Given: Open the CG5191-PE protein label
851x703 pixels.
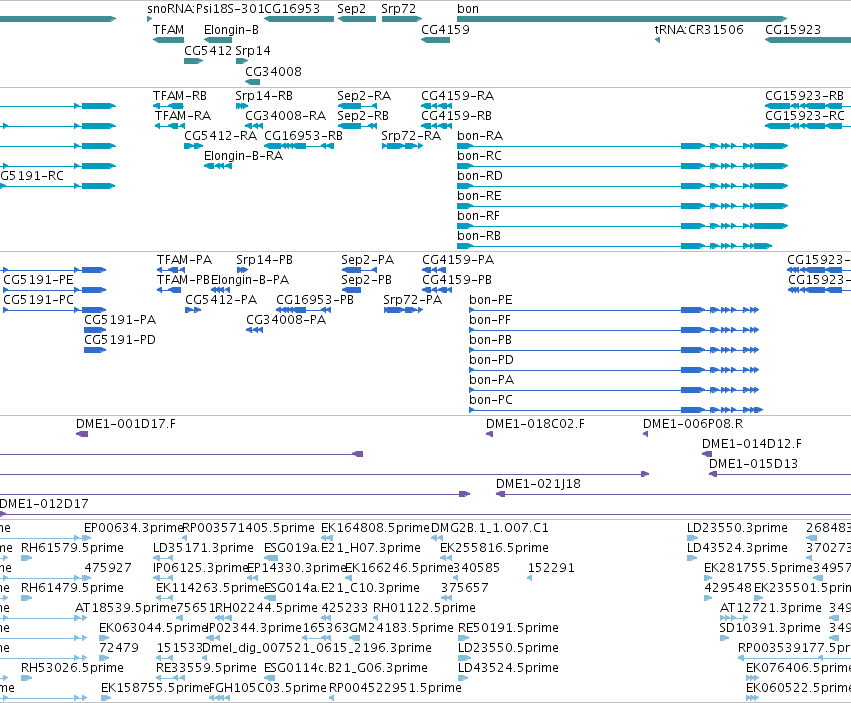Looking at the screenshot, I should 39,280.
